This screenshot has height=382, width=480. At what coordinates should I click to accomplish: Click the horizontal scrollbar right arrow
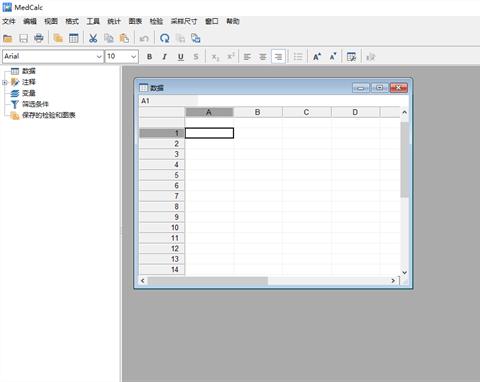pos(393,281)
